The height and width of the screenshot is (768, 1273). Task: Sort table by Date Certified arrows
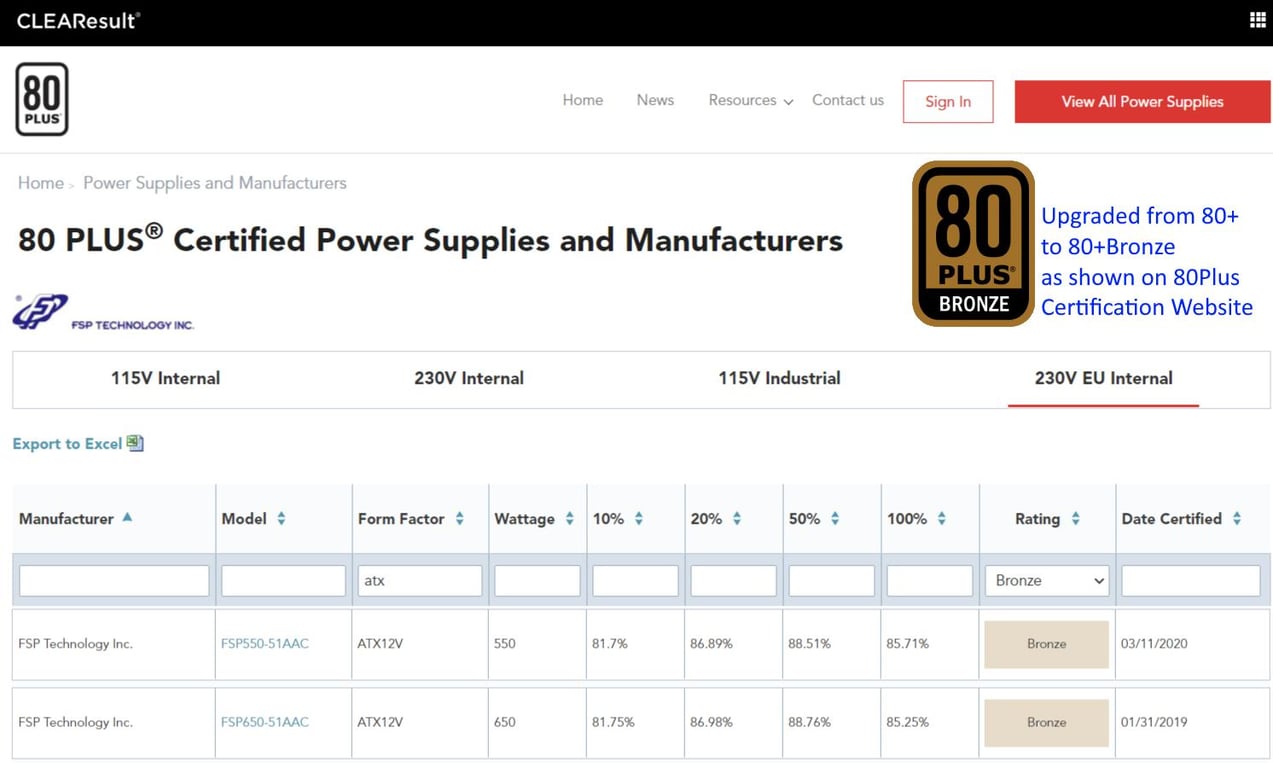tap(1237, 518)
